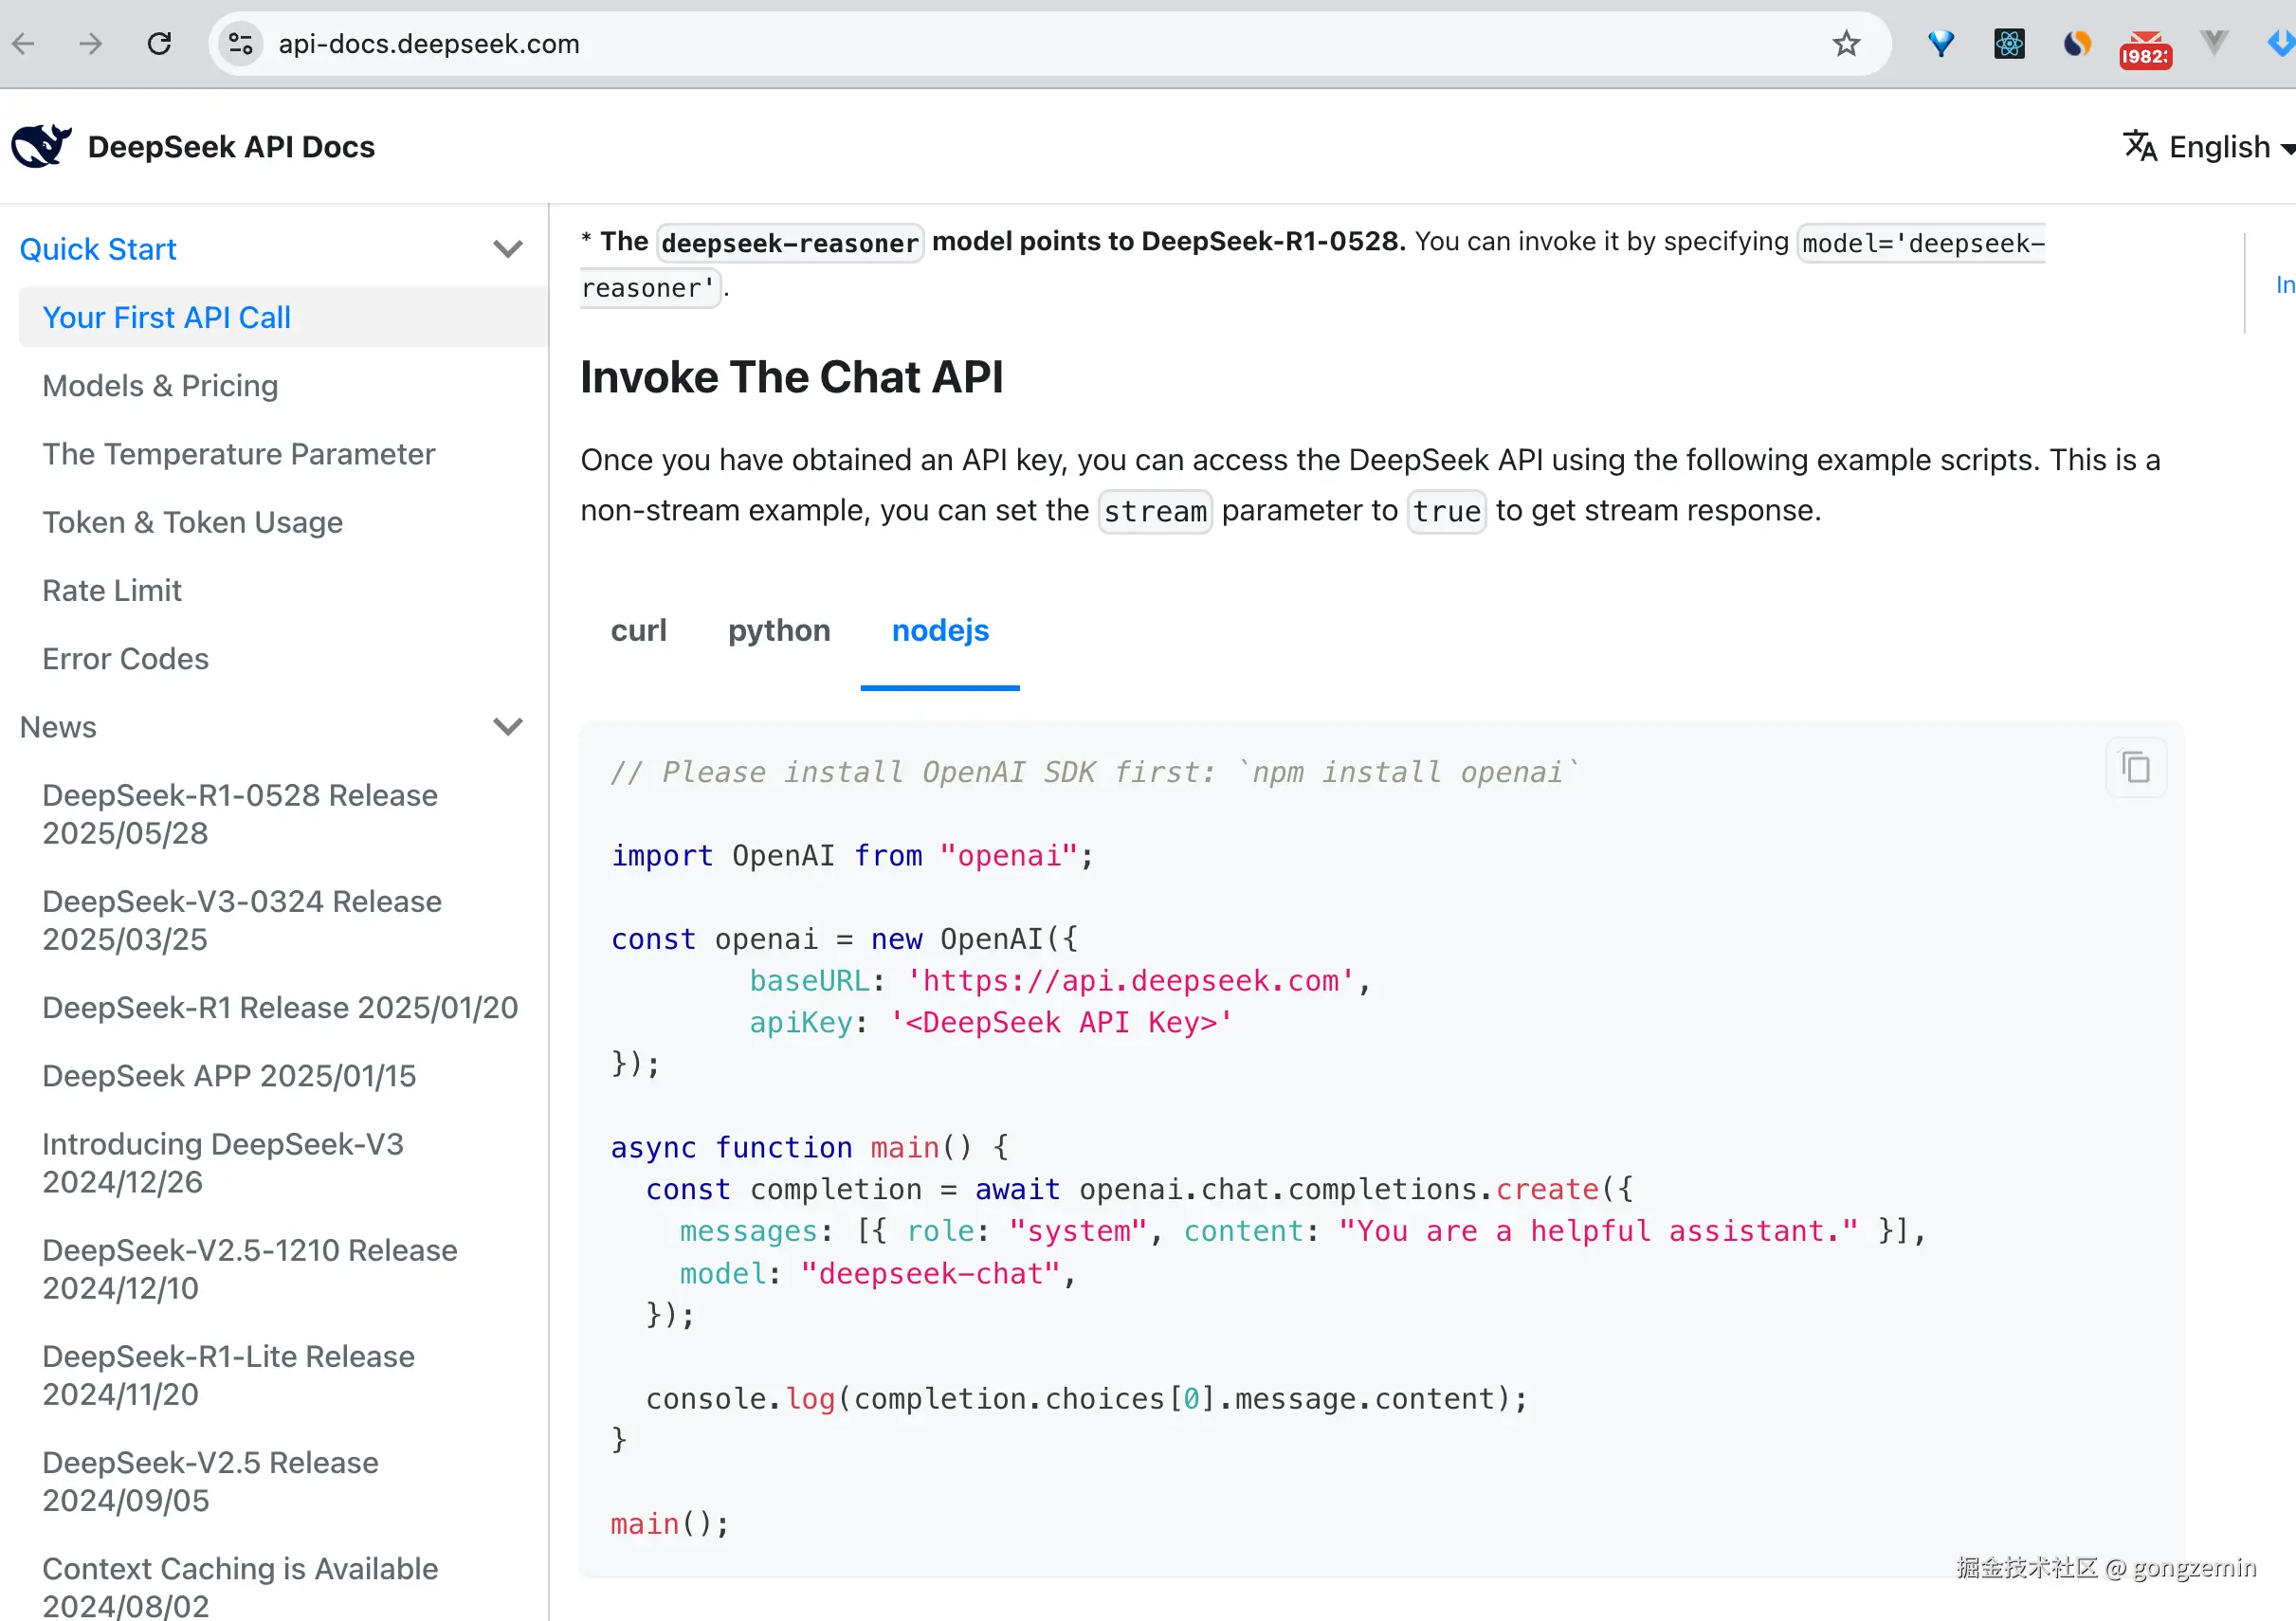Viewport: 2296px width, 1621px height.
Task: Bookmark the page with the star icon
Action: 1845,44
